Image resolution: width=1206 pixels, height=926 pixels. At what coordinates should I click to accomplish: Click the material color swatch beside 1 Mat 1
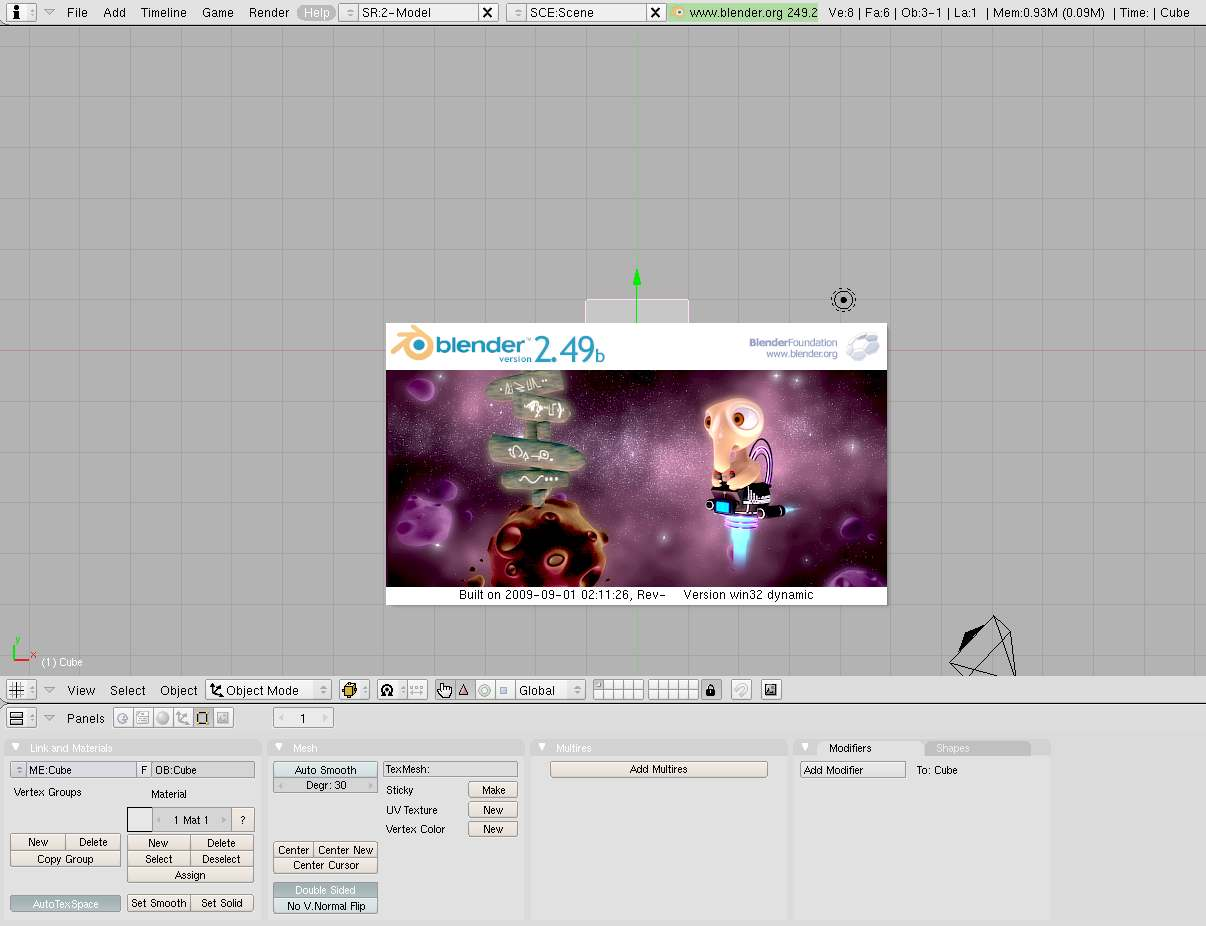pyautogui.click(x=140, y=820)
